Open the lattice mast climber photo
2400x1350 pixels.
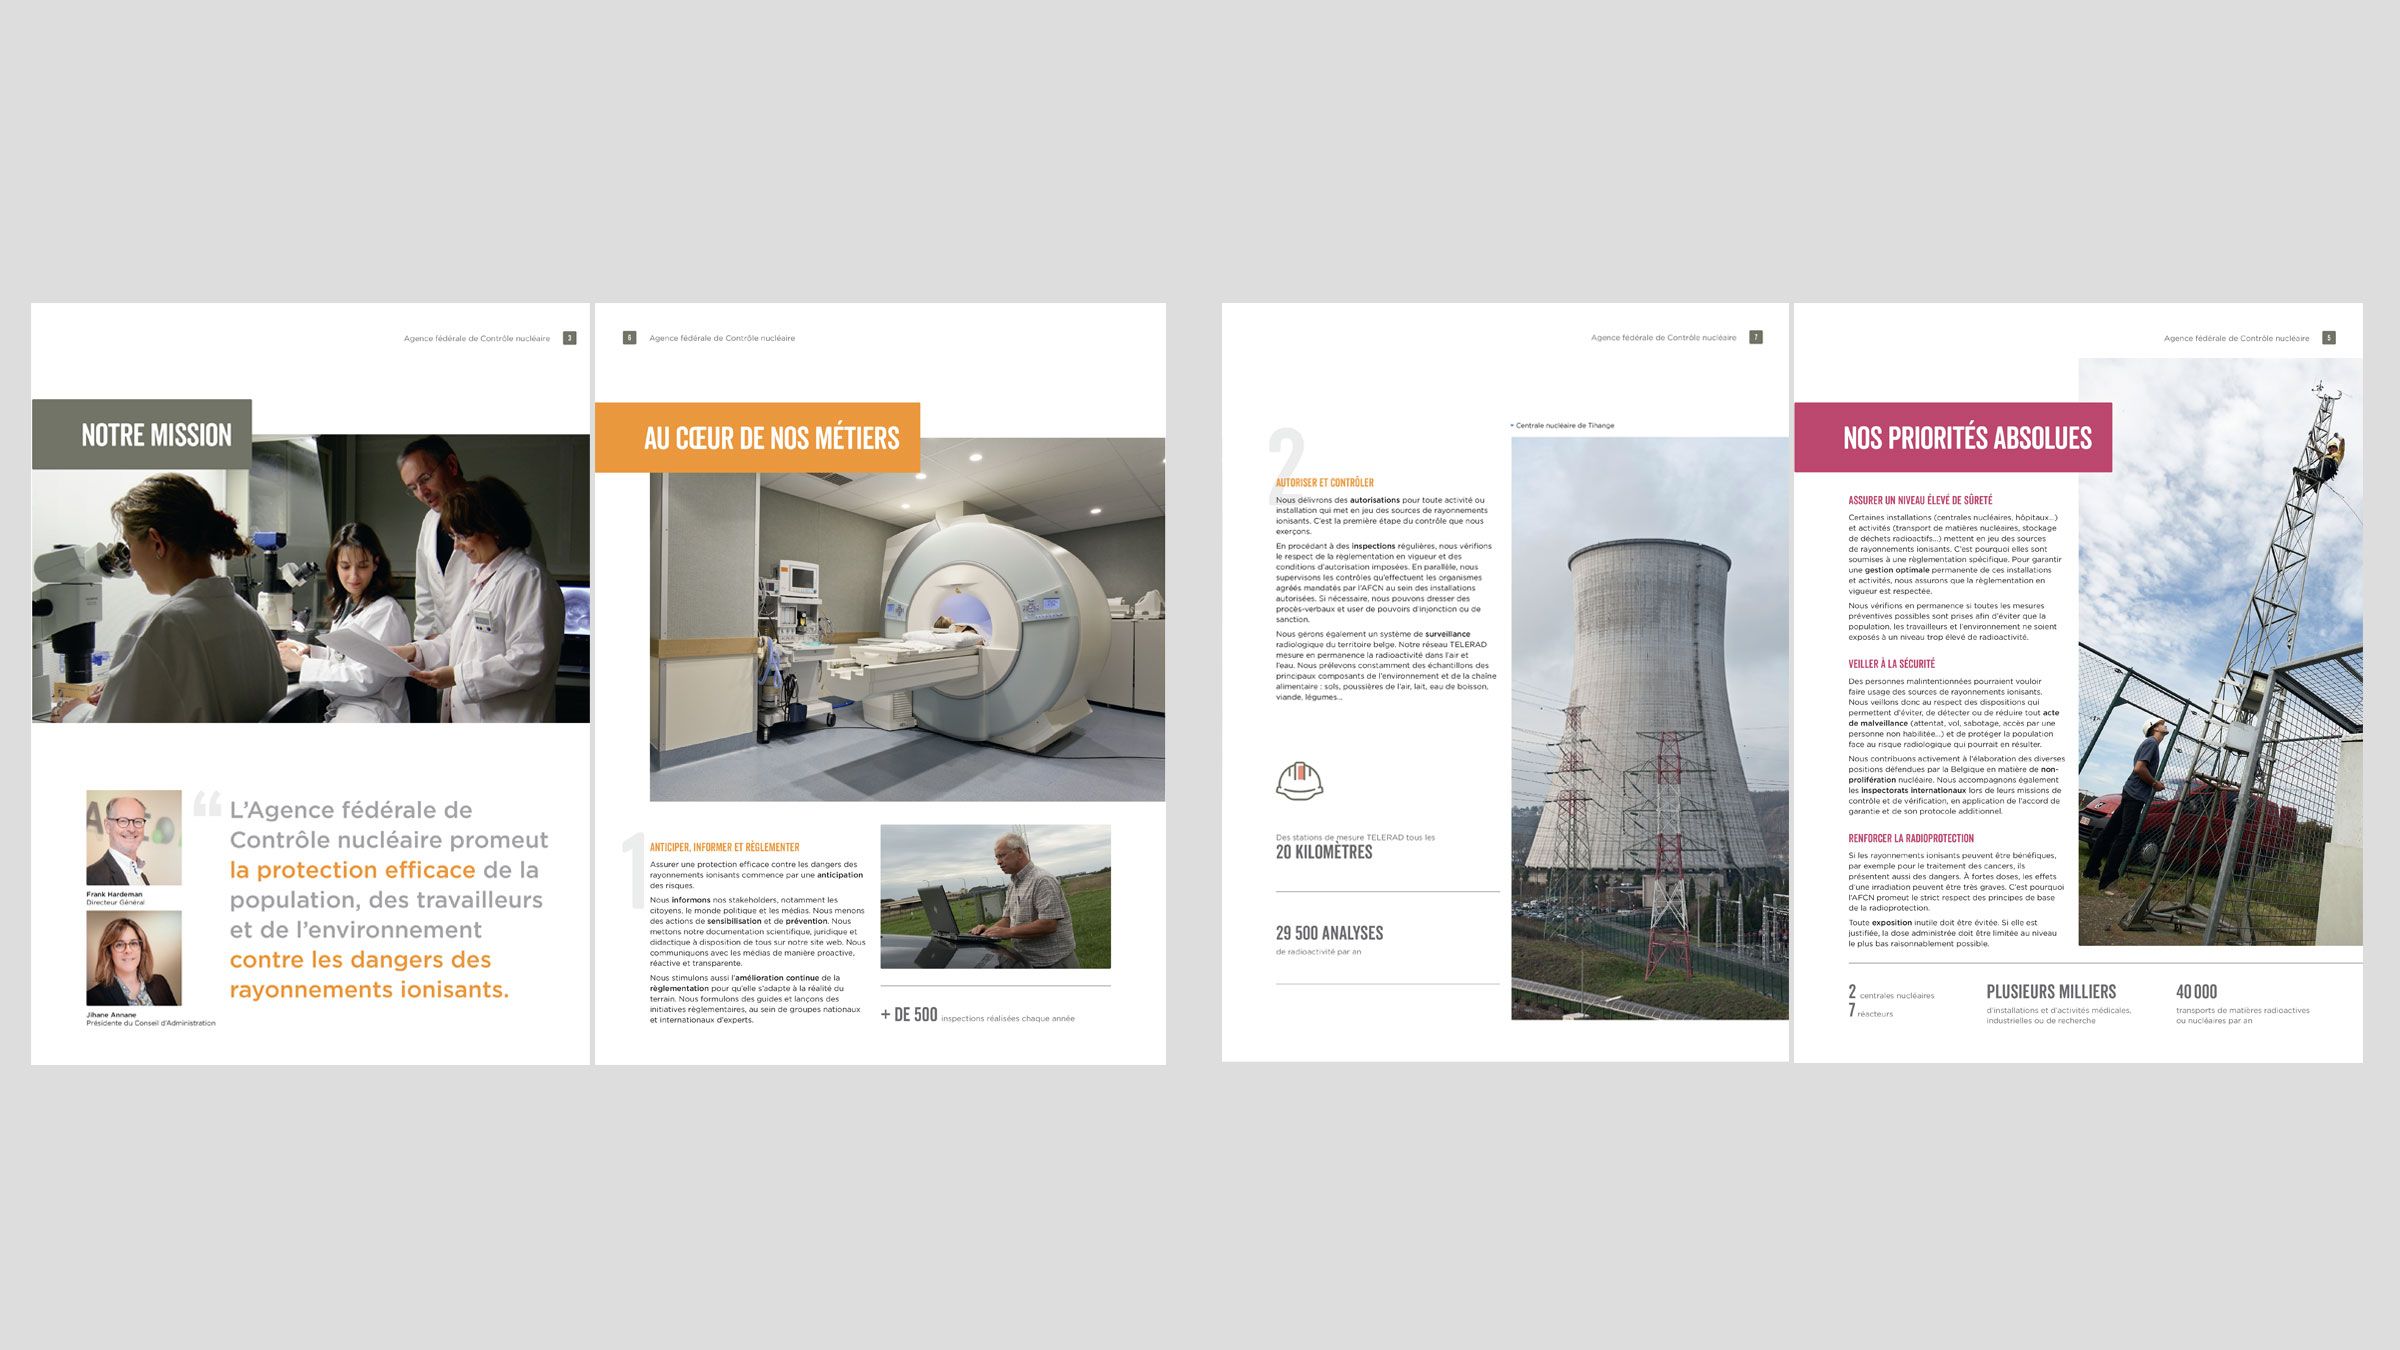pyautogui.click(x=2220, y=652)
